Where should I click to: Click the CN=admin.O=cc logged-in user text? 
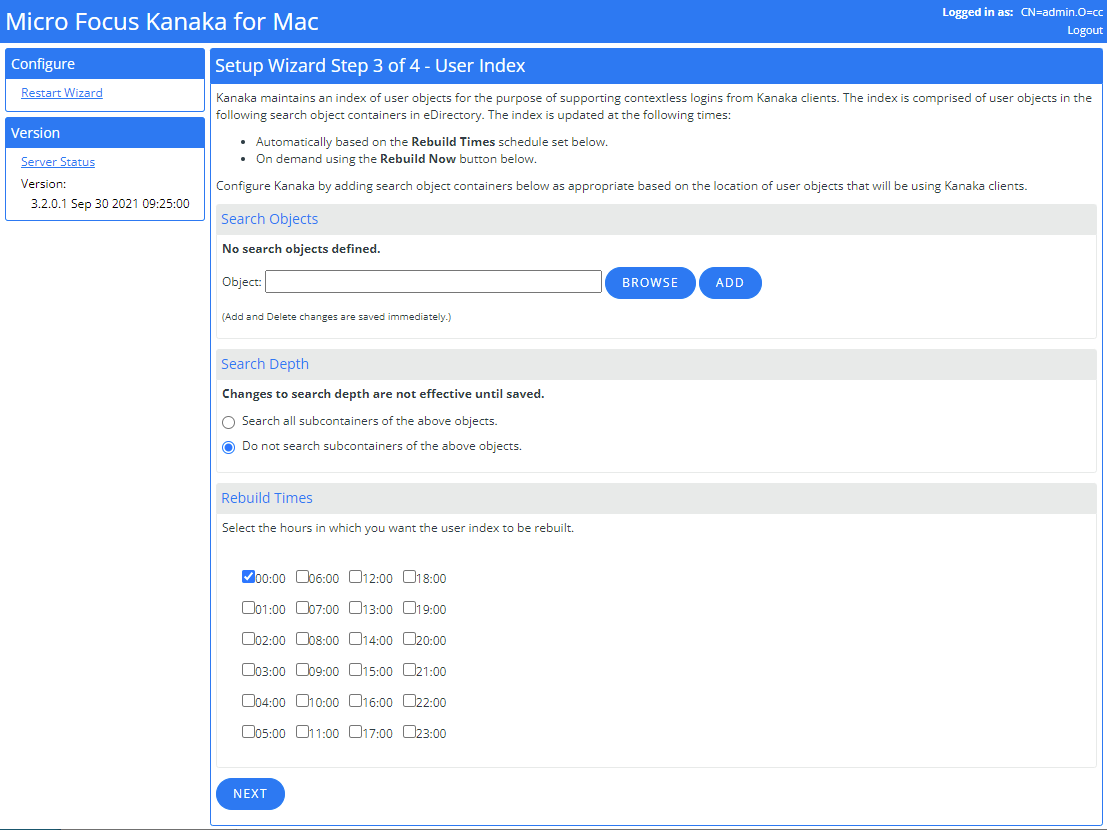point(1061,12)
